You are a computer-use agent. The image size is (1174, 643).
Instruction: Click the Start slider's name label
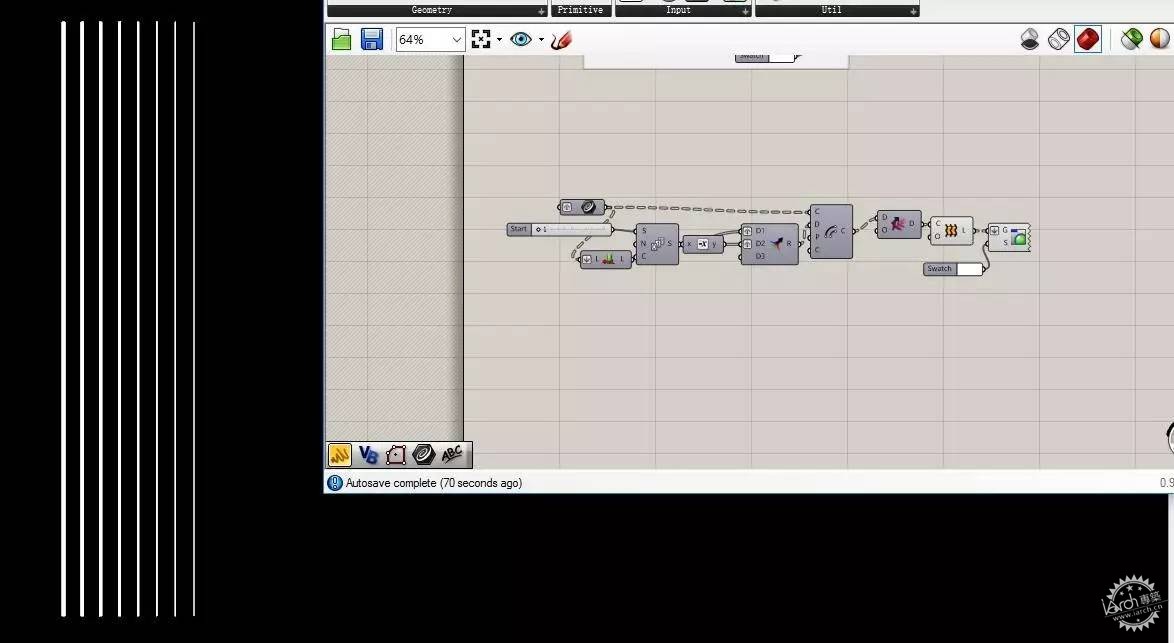pos(519,229)
